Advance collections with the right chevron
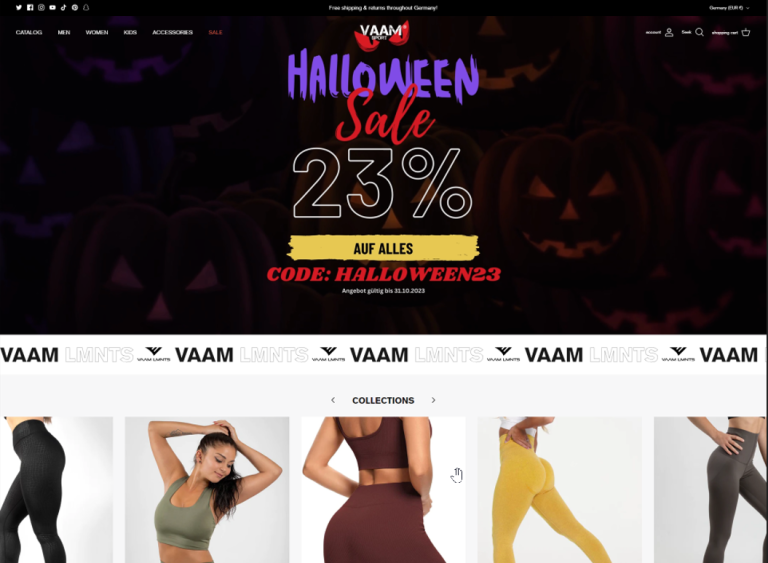The width and height of the screenshot is (768, 563). [433, 400]
